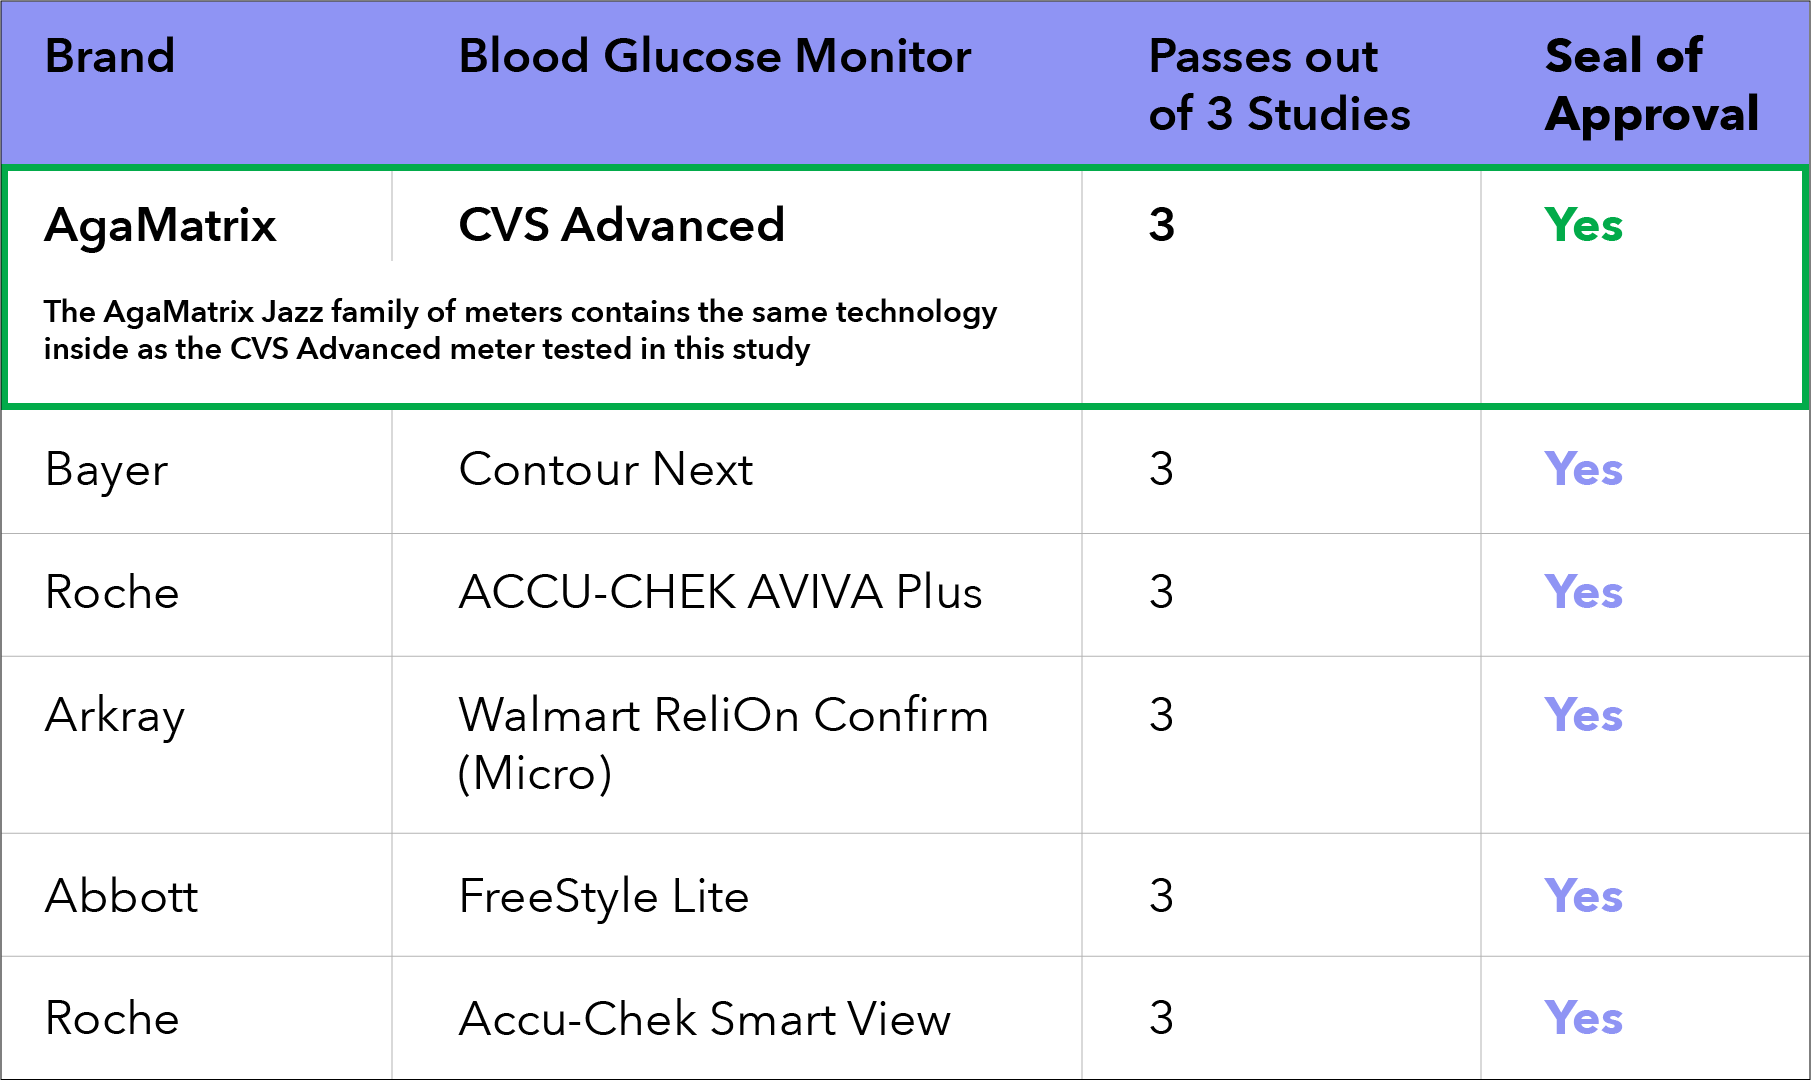Screen dimensions: 1811x1080
Task: Click the green Yes for AgaMatrix
Action: click(1583, 225)
